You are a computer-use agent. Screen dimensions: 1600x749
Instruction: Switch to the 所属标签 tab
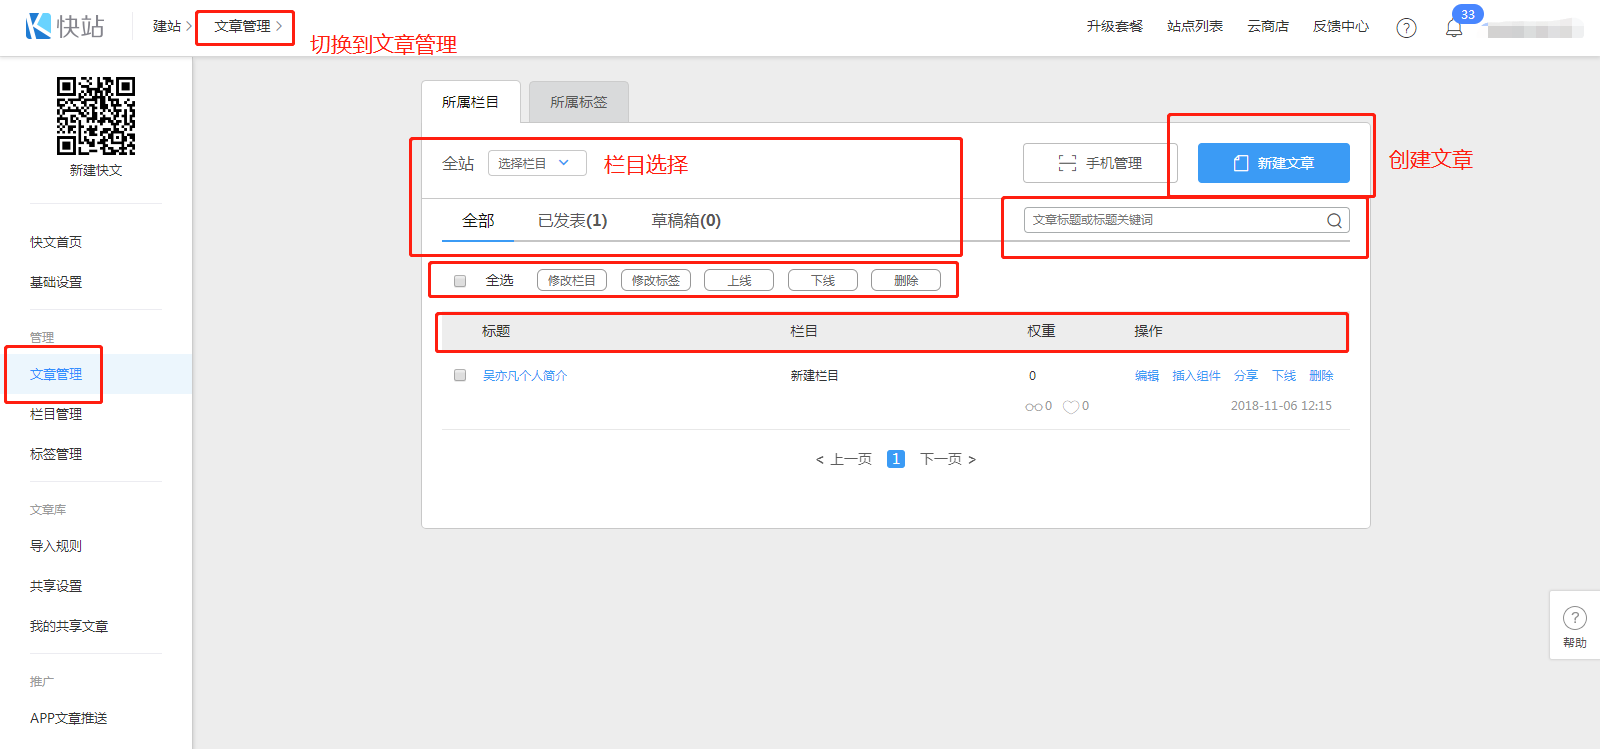(x=578, y=102)
